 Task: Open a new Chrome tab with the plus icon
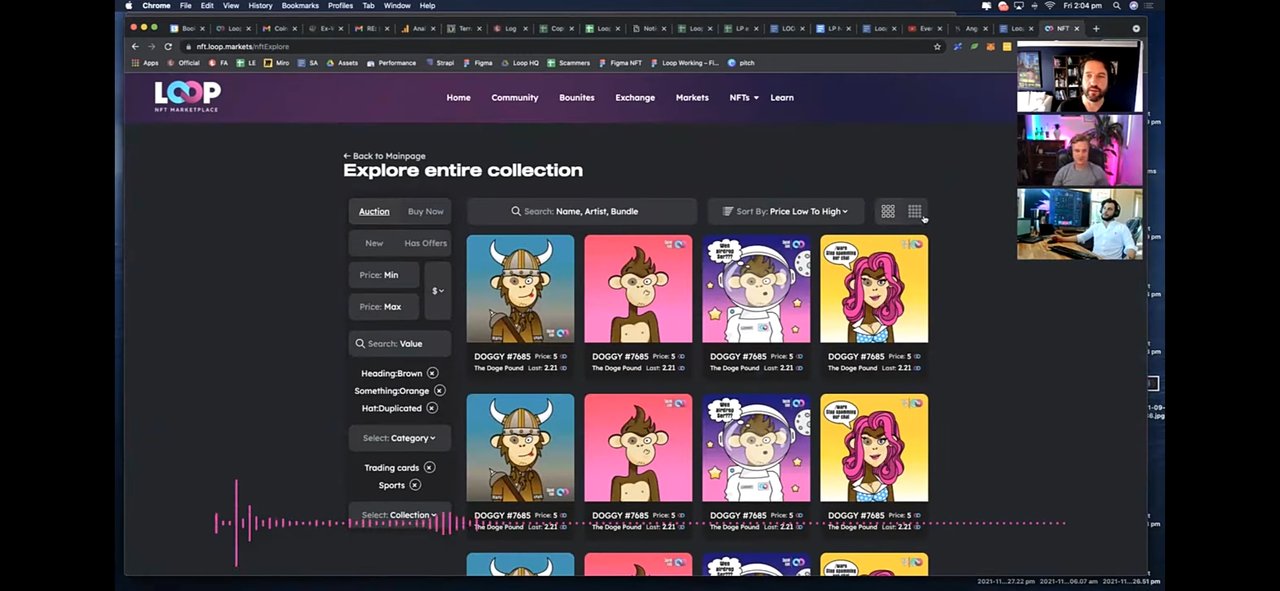1096,28
